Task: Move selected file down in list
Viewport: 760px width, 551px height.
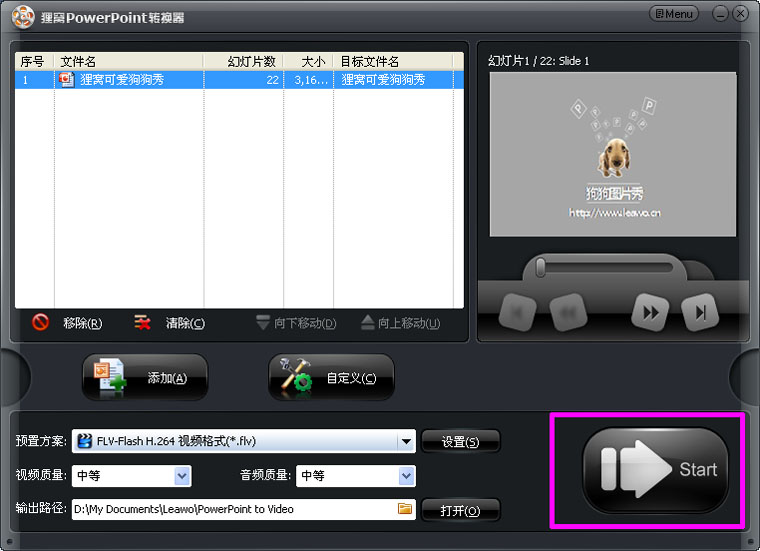Action: tap(296, 323)
